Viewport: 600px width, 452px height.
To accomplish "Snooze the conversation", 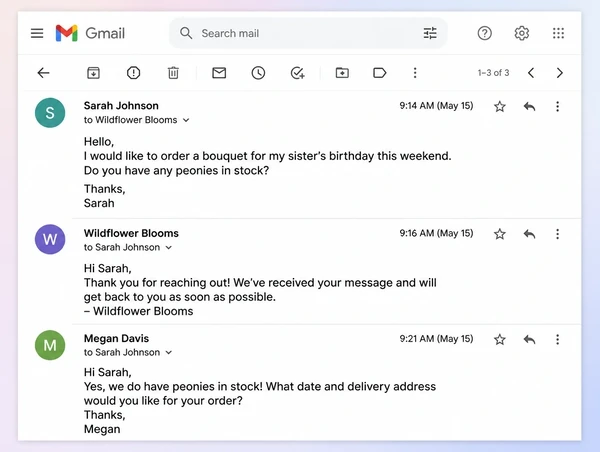I will pos(258,73).
